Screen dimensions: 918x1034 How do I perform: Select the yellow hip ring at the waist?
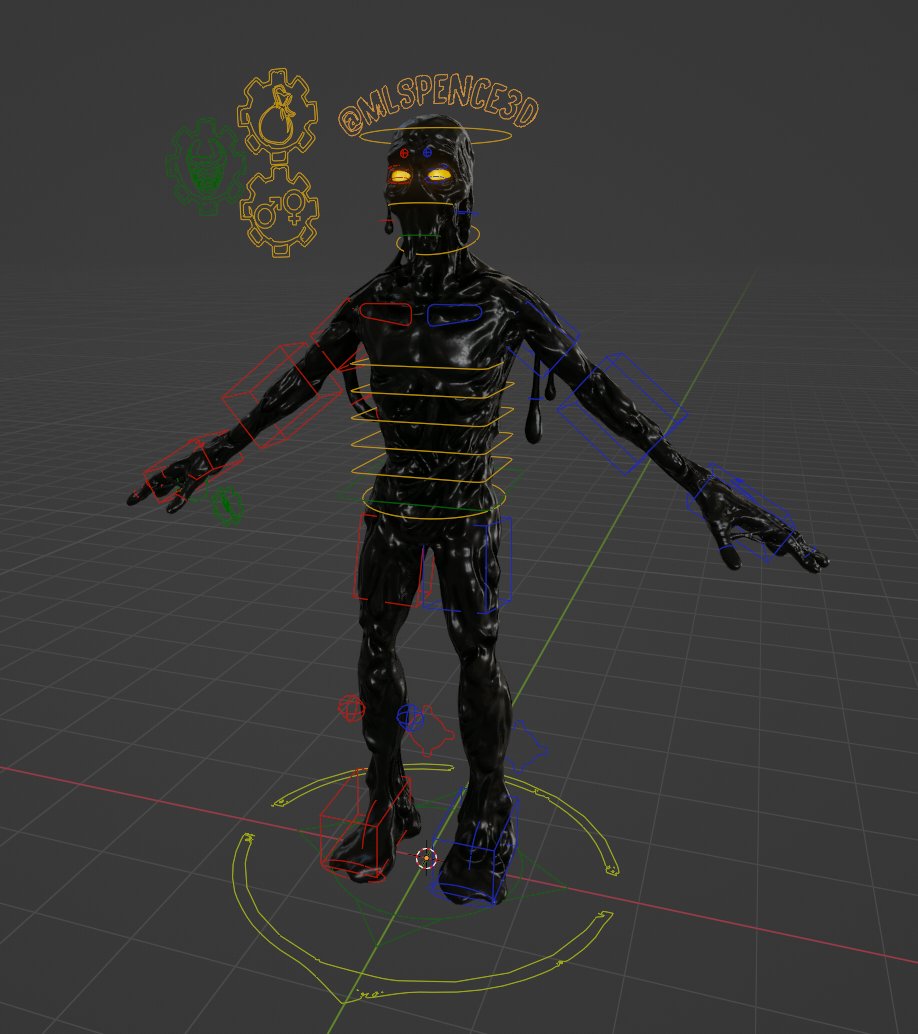433,500
